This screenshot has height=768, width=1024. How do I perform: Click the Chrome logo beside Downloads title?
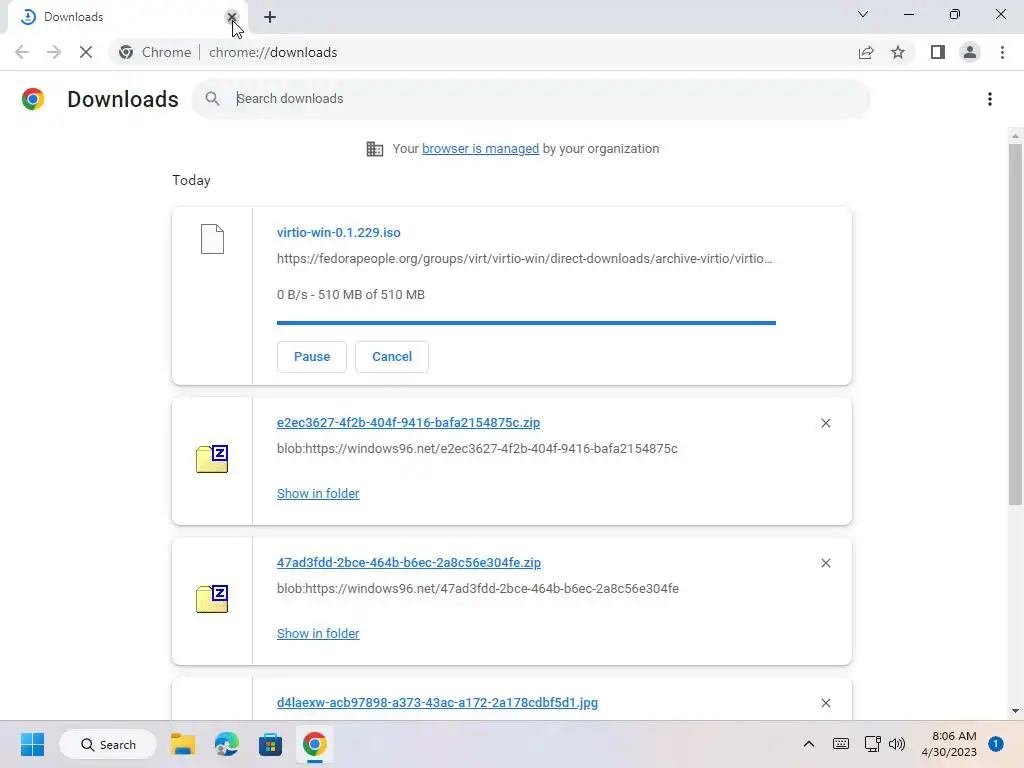pos(33,99)
